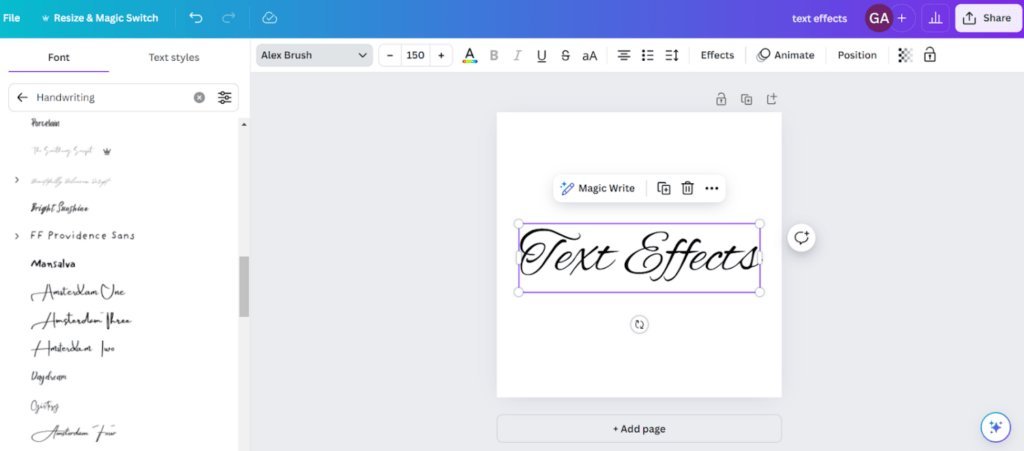Expand the FF Providence Sans font group
Image resolution: width=1024 pixels, height=451 pixels.
coord(17,236)
